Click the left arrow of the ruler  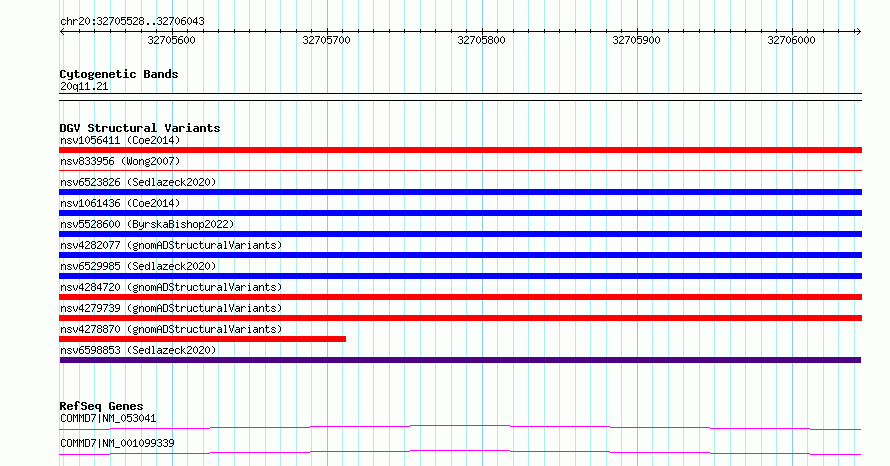pyautogui.click(x=62, y=32)
